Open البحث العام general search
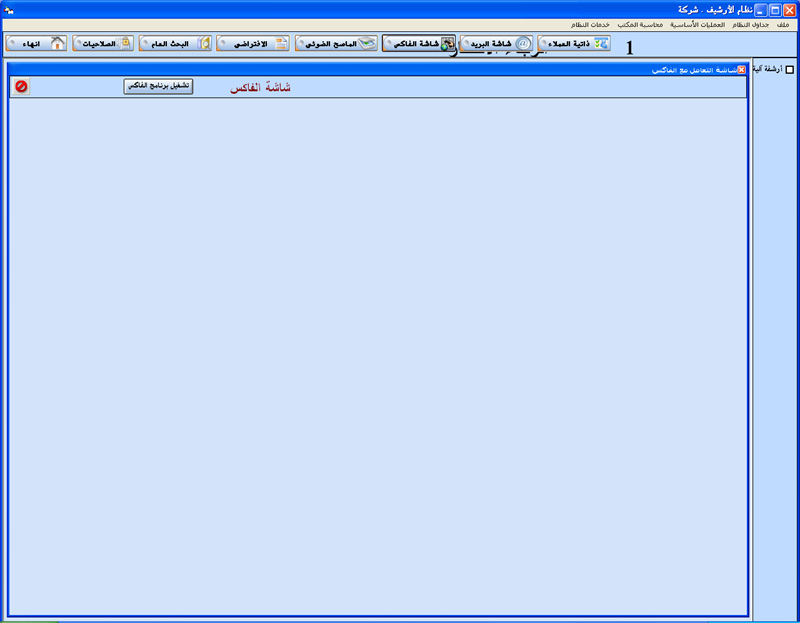 coord(176,44)
